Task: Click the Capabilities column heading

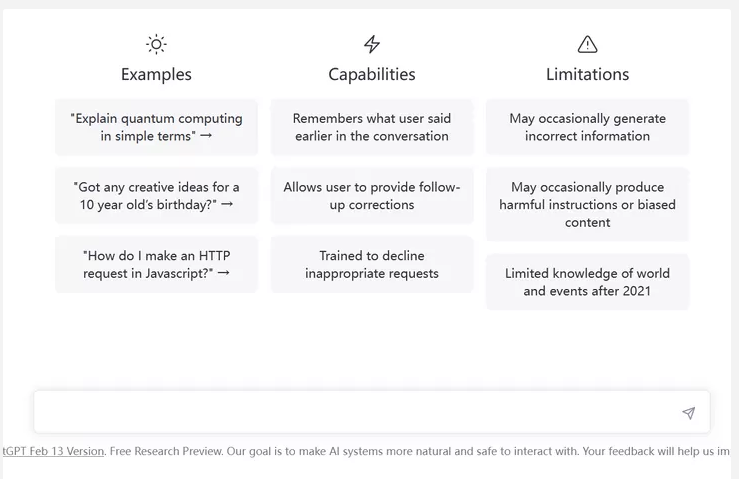Action: pos(372,74)
